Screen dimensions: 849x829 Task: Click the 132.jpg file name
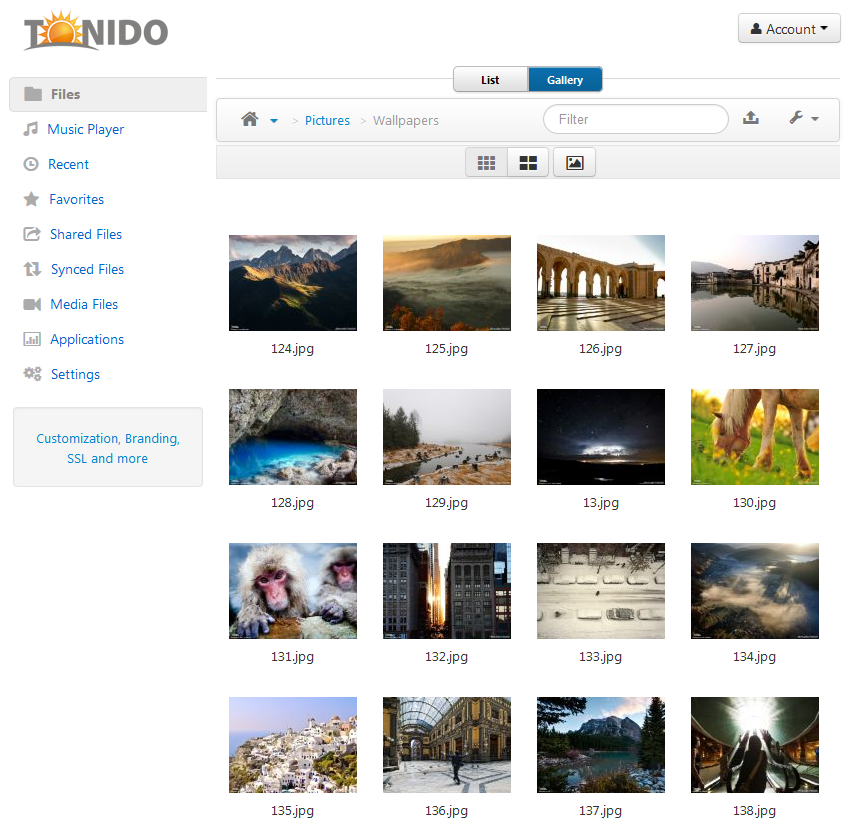446,657
